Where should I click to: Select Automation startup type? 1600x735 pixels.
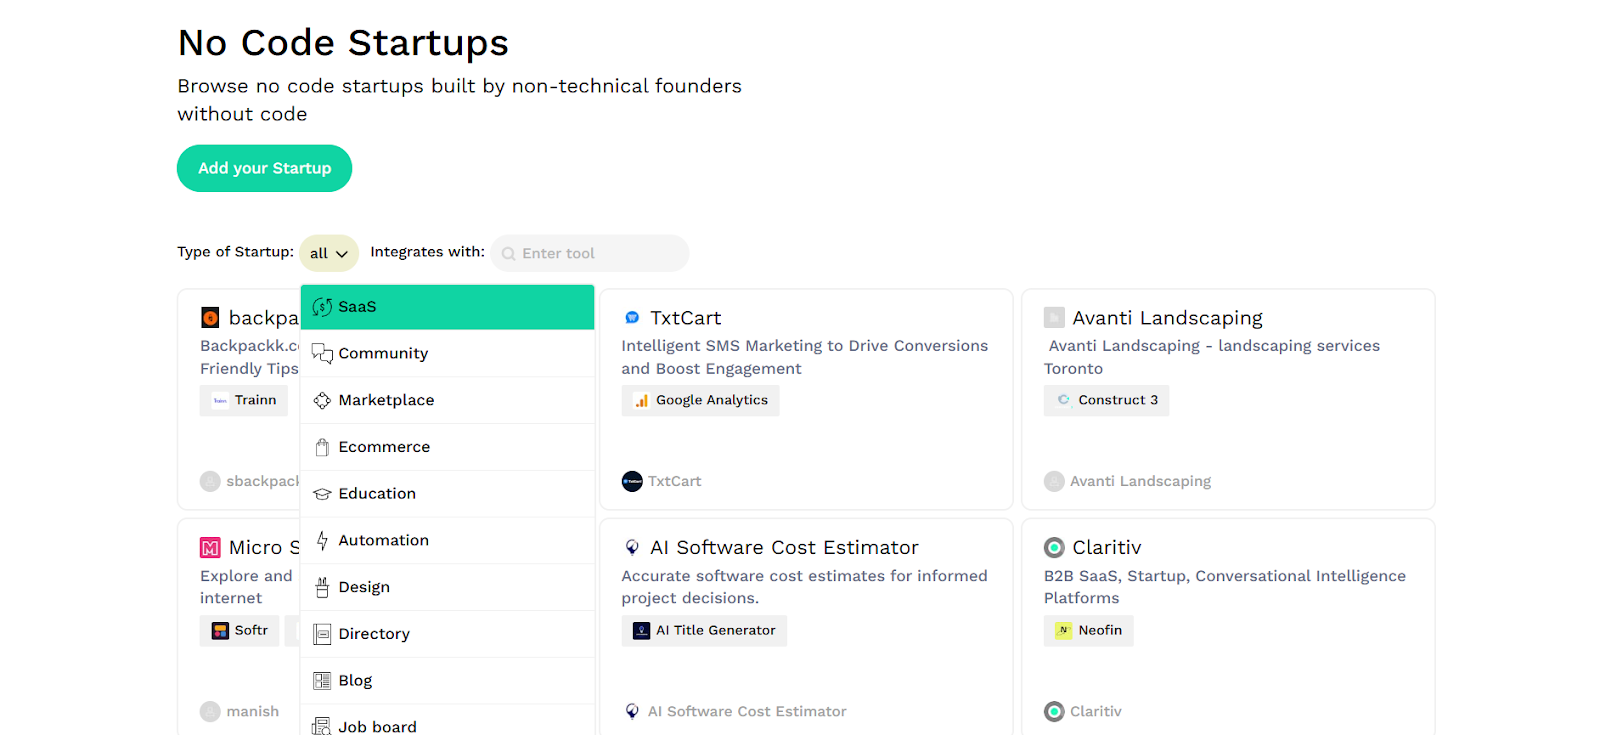point(447,541)
